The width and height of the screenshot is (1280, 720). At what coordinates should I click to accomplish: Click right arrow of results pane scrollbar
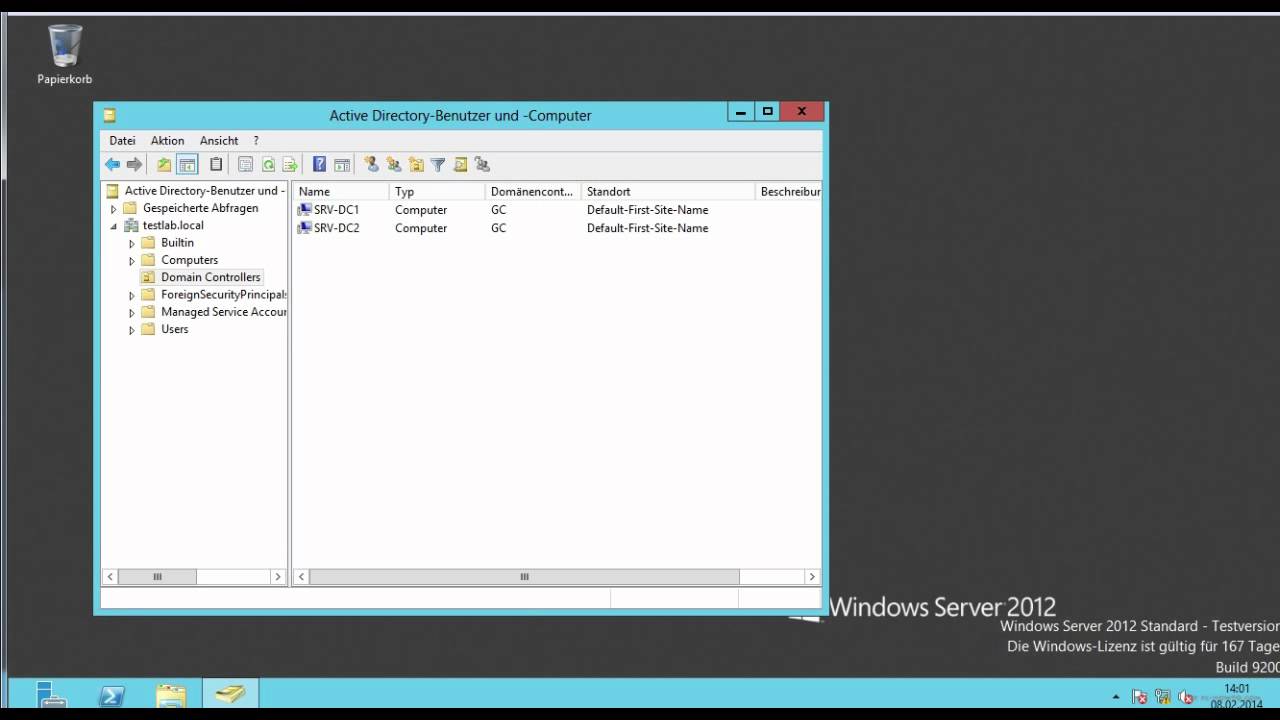pos(812,577)
